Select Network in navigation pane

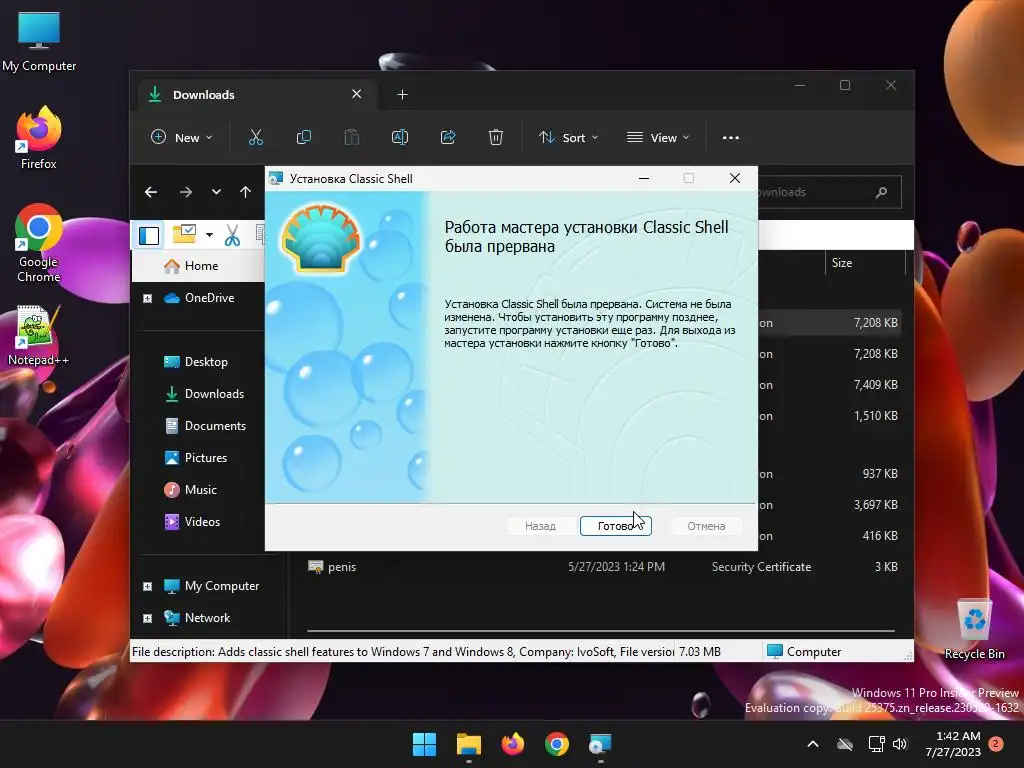tap(207, 618)
